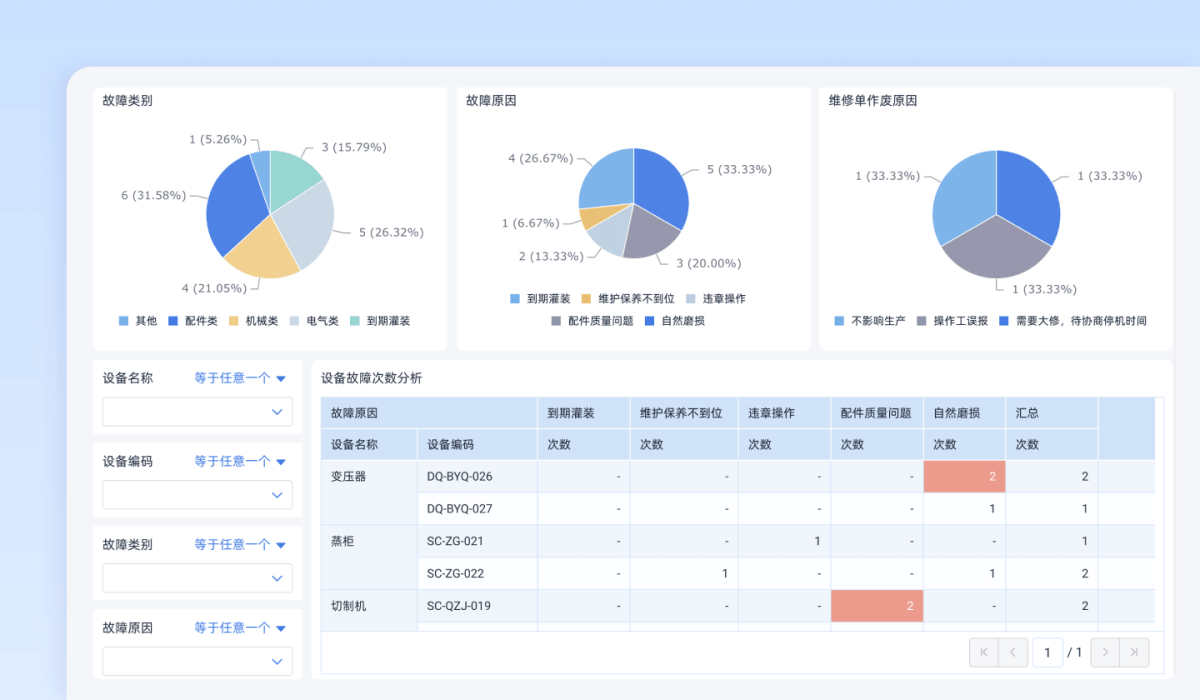1200x700 pixels.
Task: Go to last page arrow
Action: pos(1134,652)
